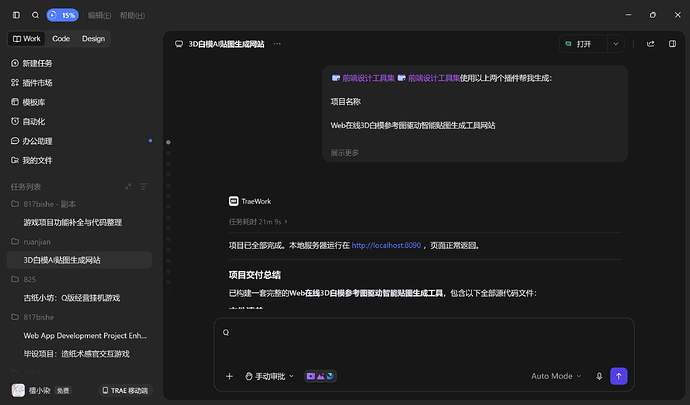This screenshot has width=690, height=405.
Task: Click the plus attach button in input
Action: pyautogui.click(x=229, y=376)
